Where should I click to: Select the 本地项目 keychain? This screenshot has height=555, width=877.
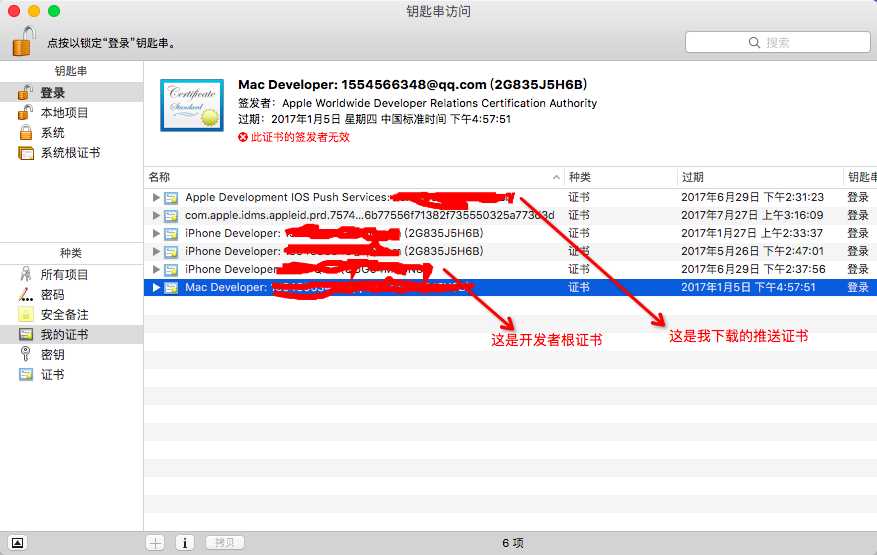pyautogui.click(x=72, y=112)
